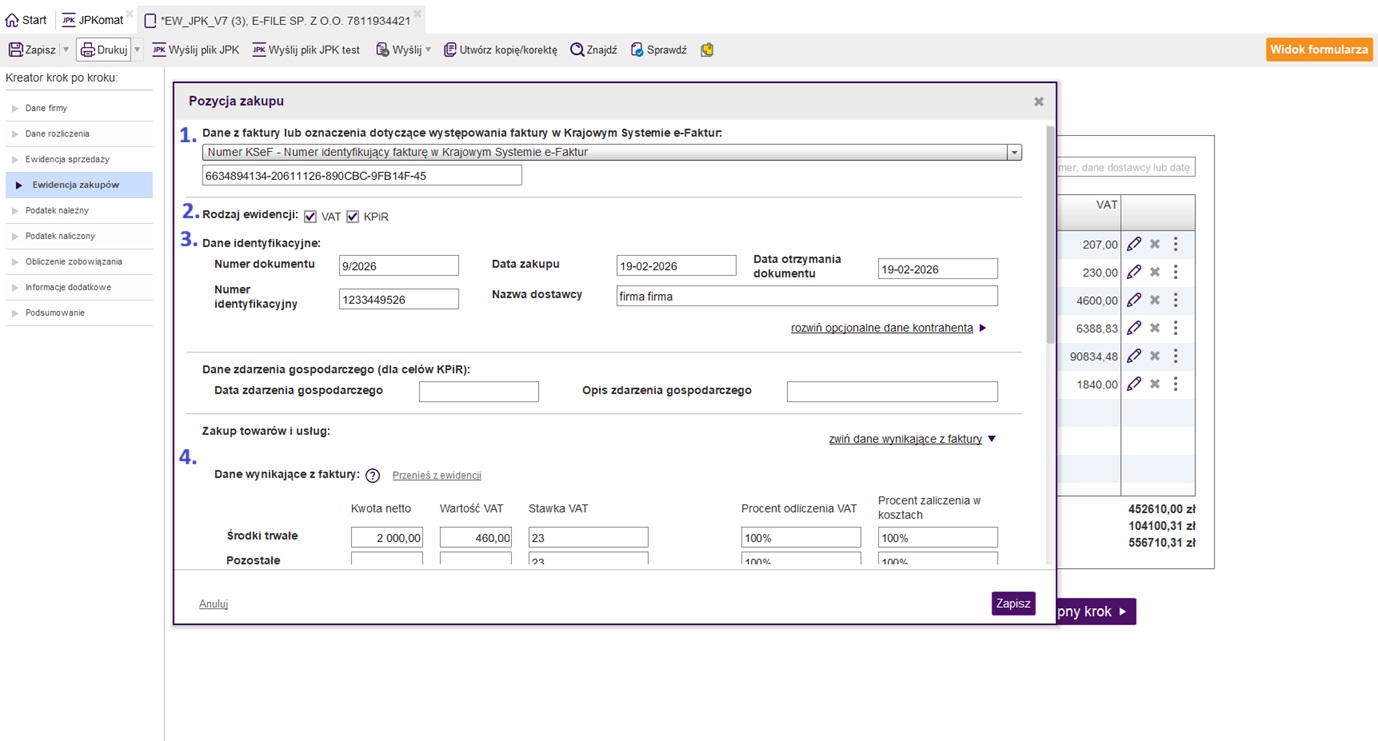Click the yellow icon after Sprawdź

707,50
